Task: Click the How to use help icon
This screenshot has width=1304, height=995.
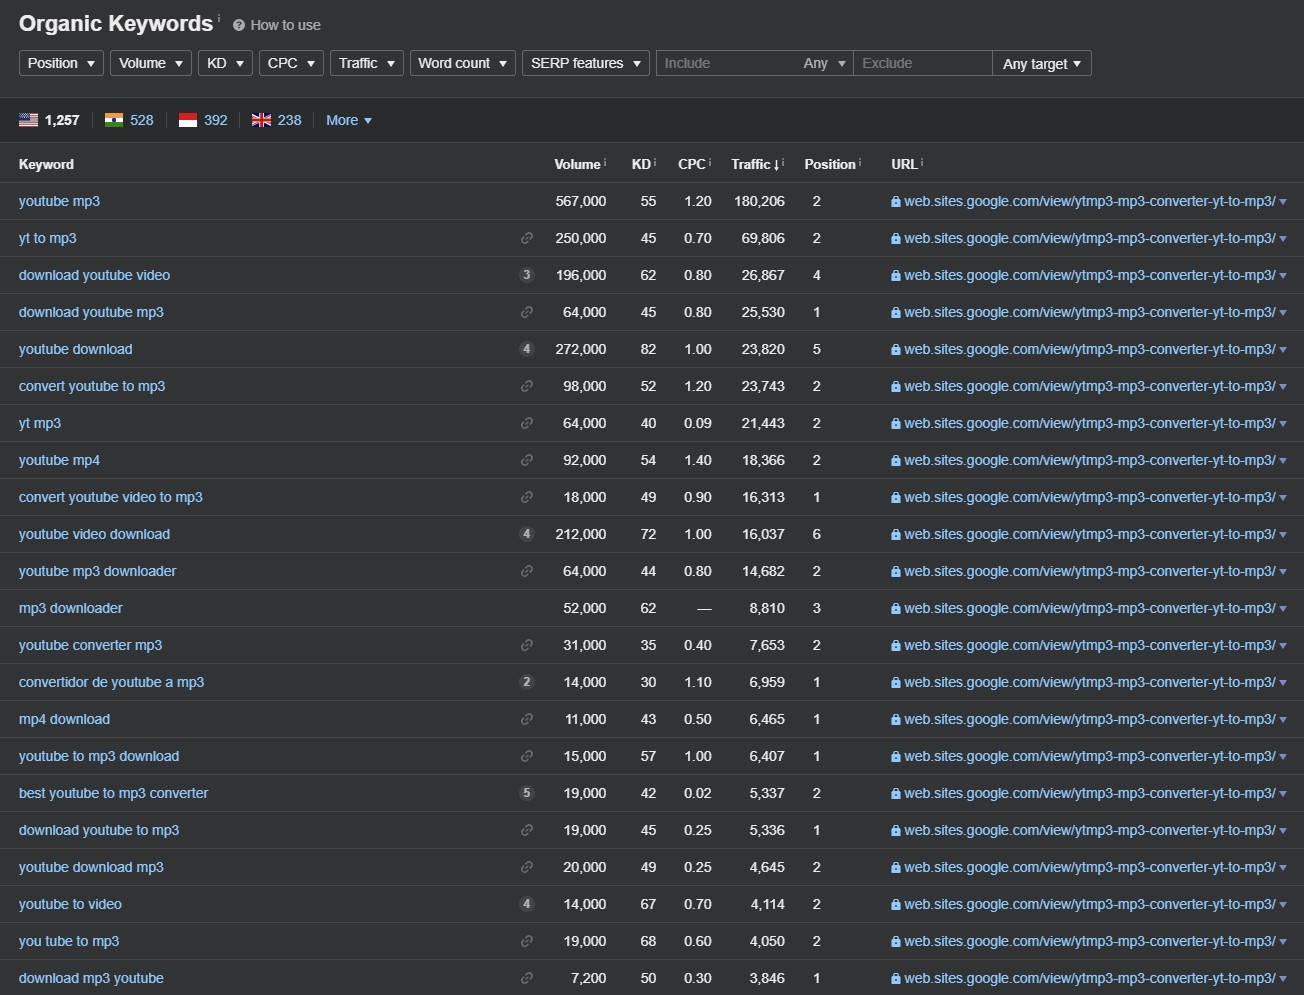Action: pos(239,25)
